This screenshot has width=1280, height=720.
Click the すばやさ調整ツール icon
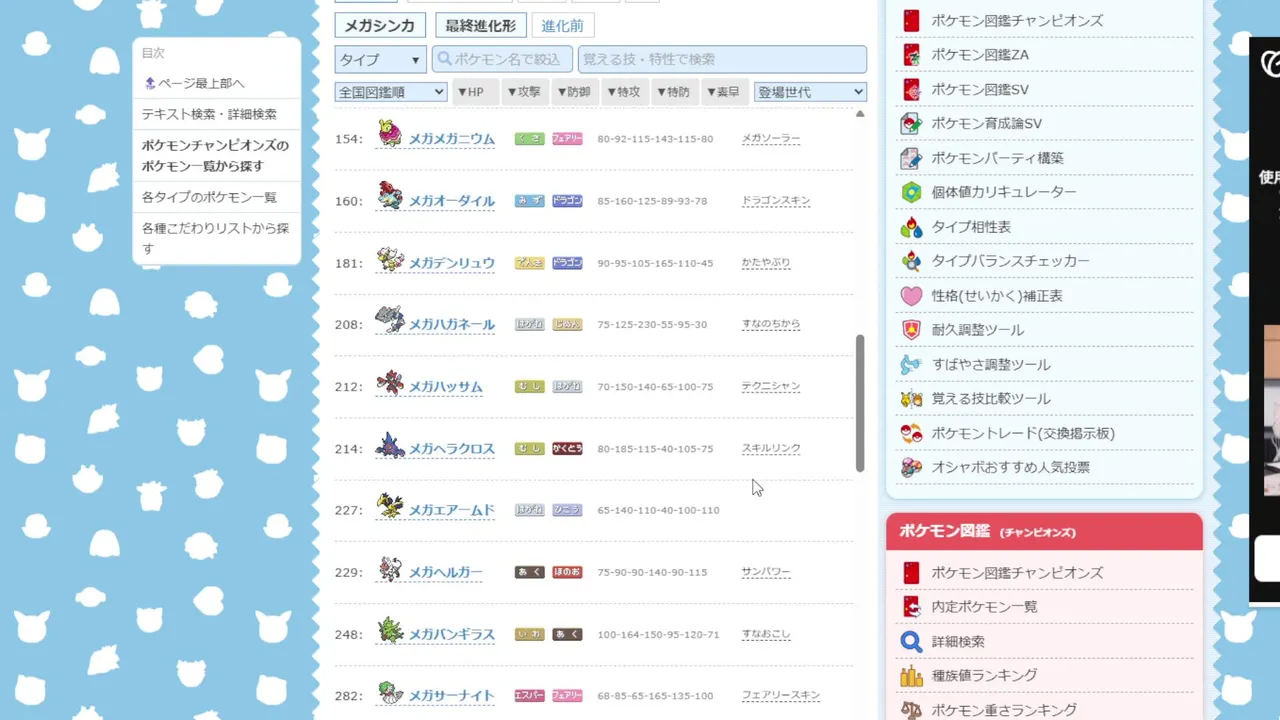pos(911,364)
